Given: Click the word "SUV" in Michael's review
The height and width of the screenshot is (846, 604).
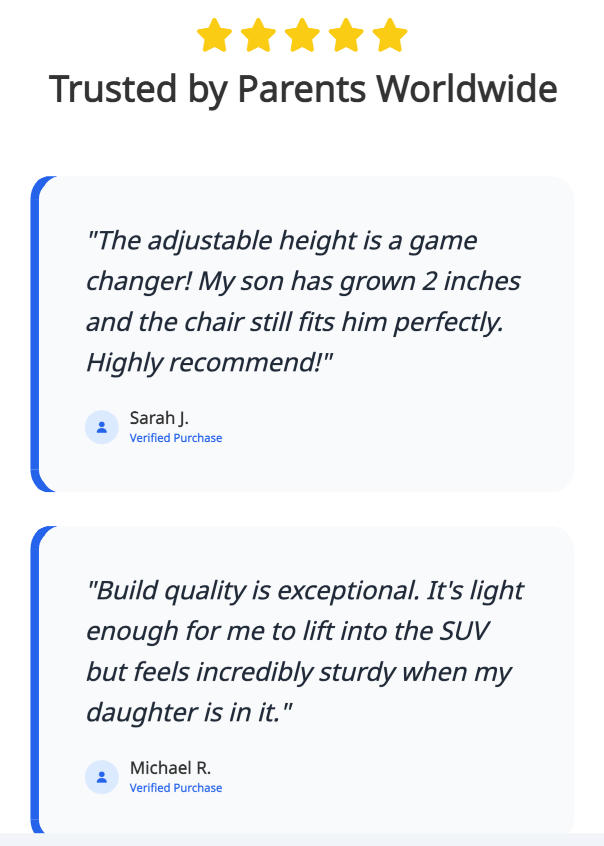Looking at the screenshot, I should click(462, 631).
